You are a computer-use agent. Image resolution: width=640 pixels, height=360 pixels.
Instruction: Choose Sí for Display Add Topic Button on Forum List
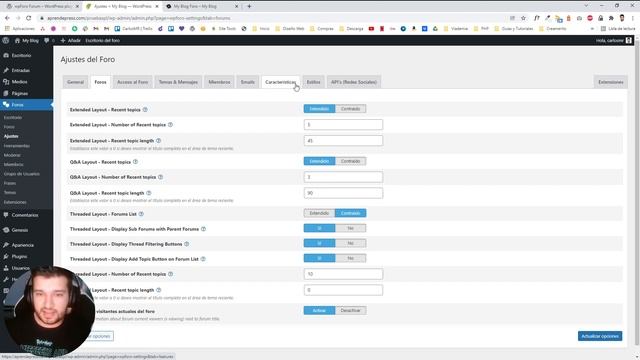[x=319, y=258]
